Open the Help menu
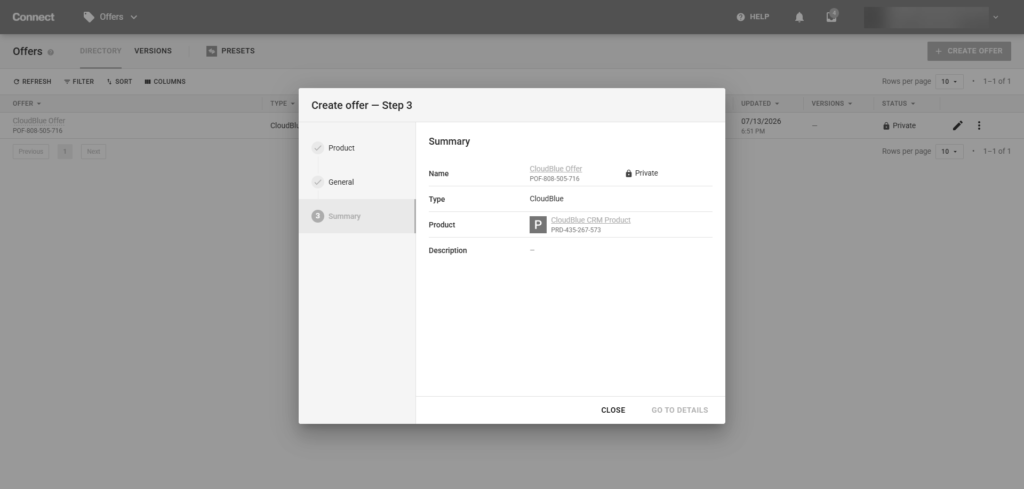 pos(752,17)
